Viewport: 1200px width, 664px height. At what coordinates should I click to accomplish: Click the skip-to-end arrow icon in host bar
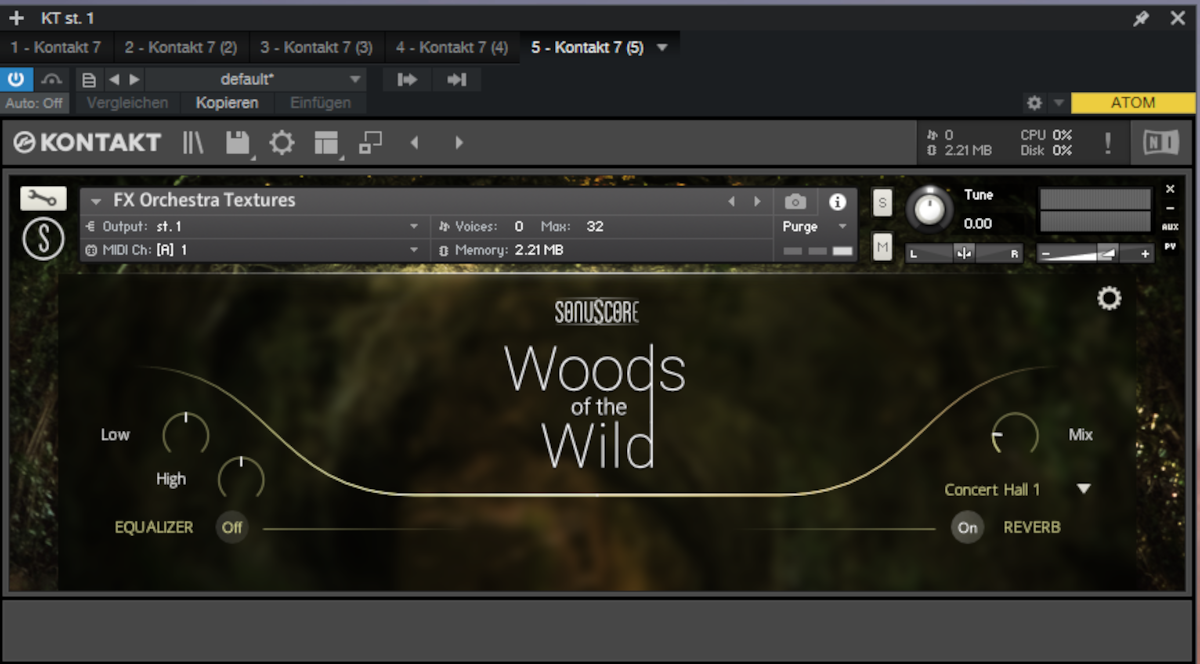pos(457,80)
